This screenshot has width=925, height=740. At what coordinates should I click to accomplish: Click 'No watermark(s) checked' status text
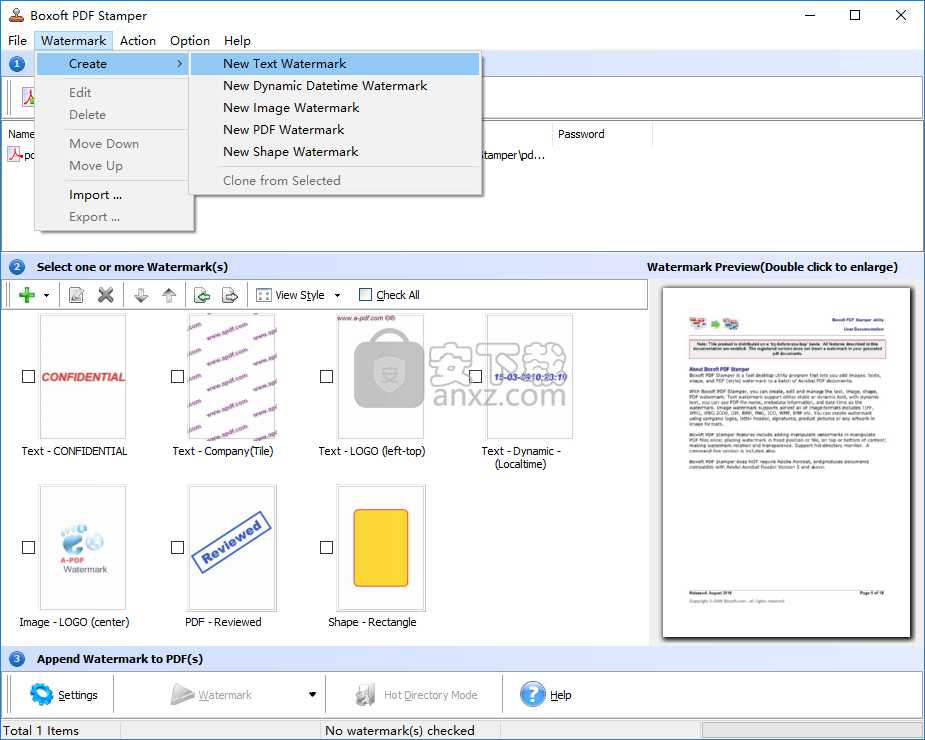pos(399,731)
